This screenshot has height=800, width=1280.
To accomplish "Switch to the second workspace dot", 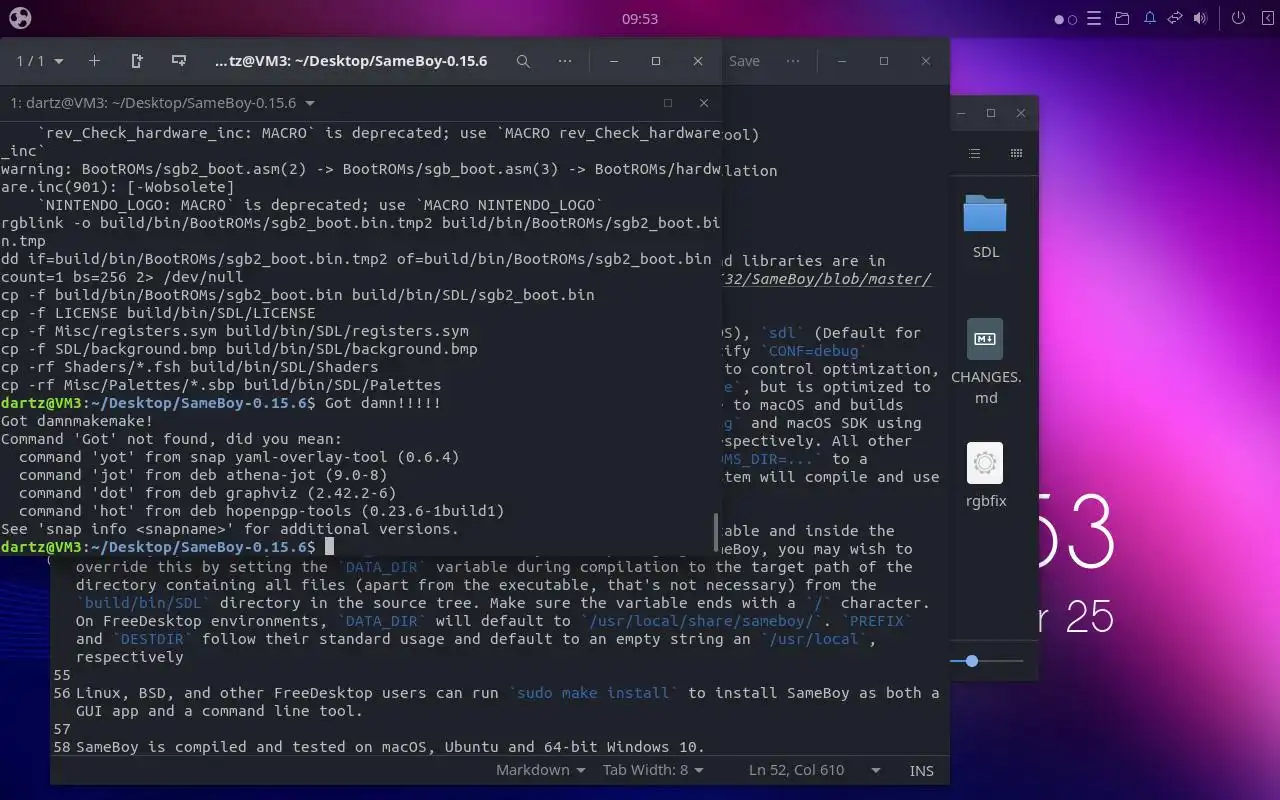I will [1073, 19].
